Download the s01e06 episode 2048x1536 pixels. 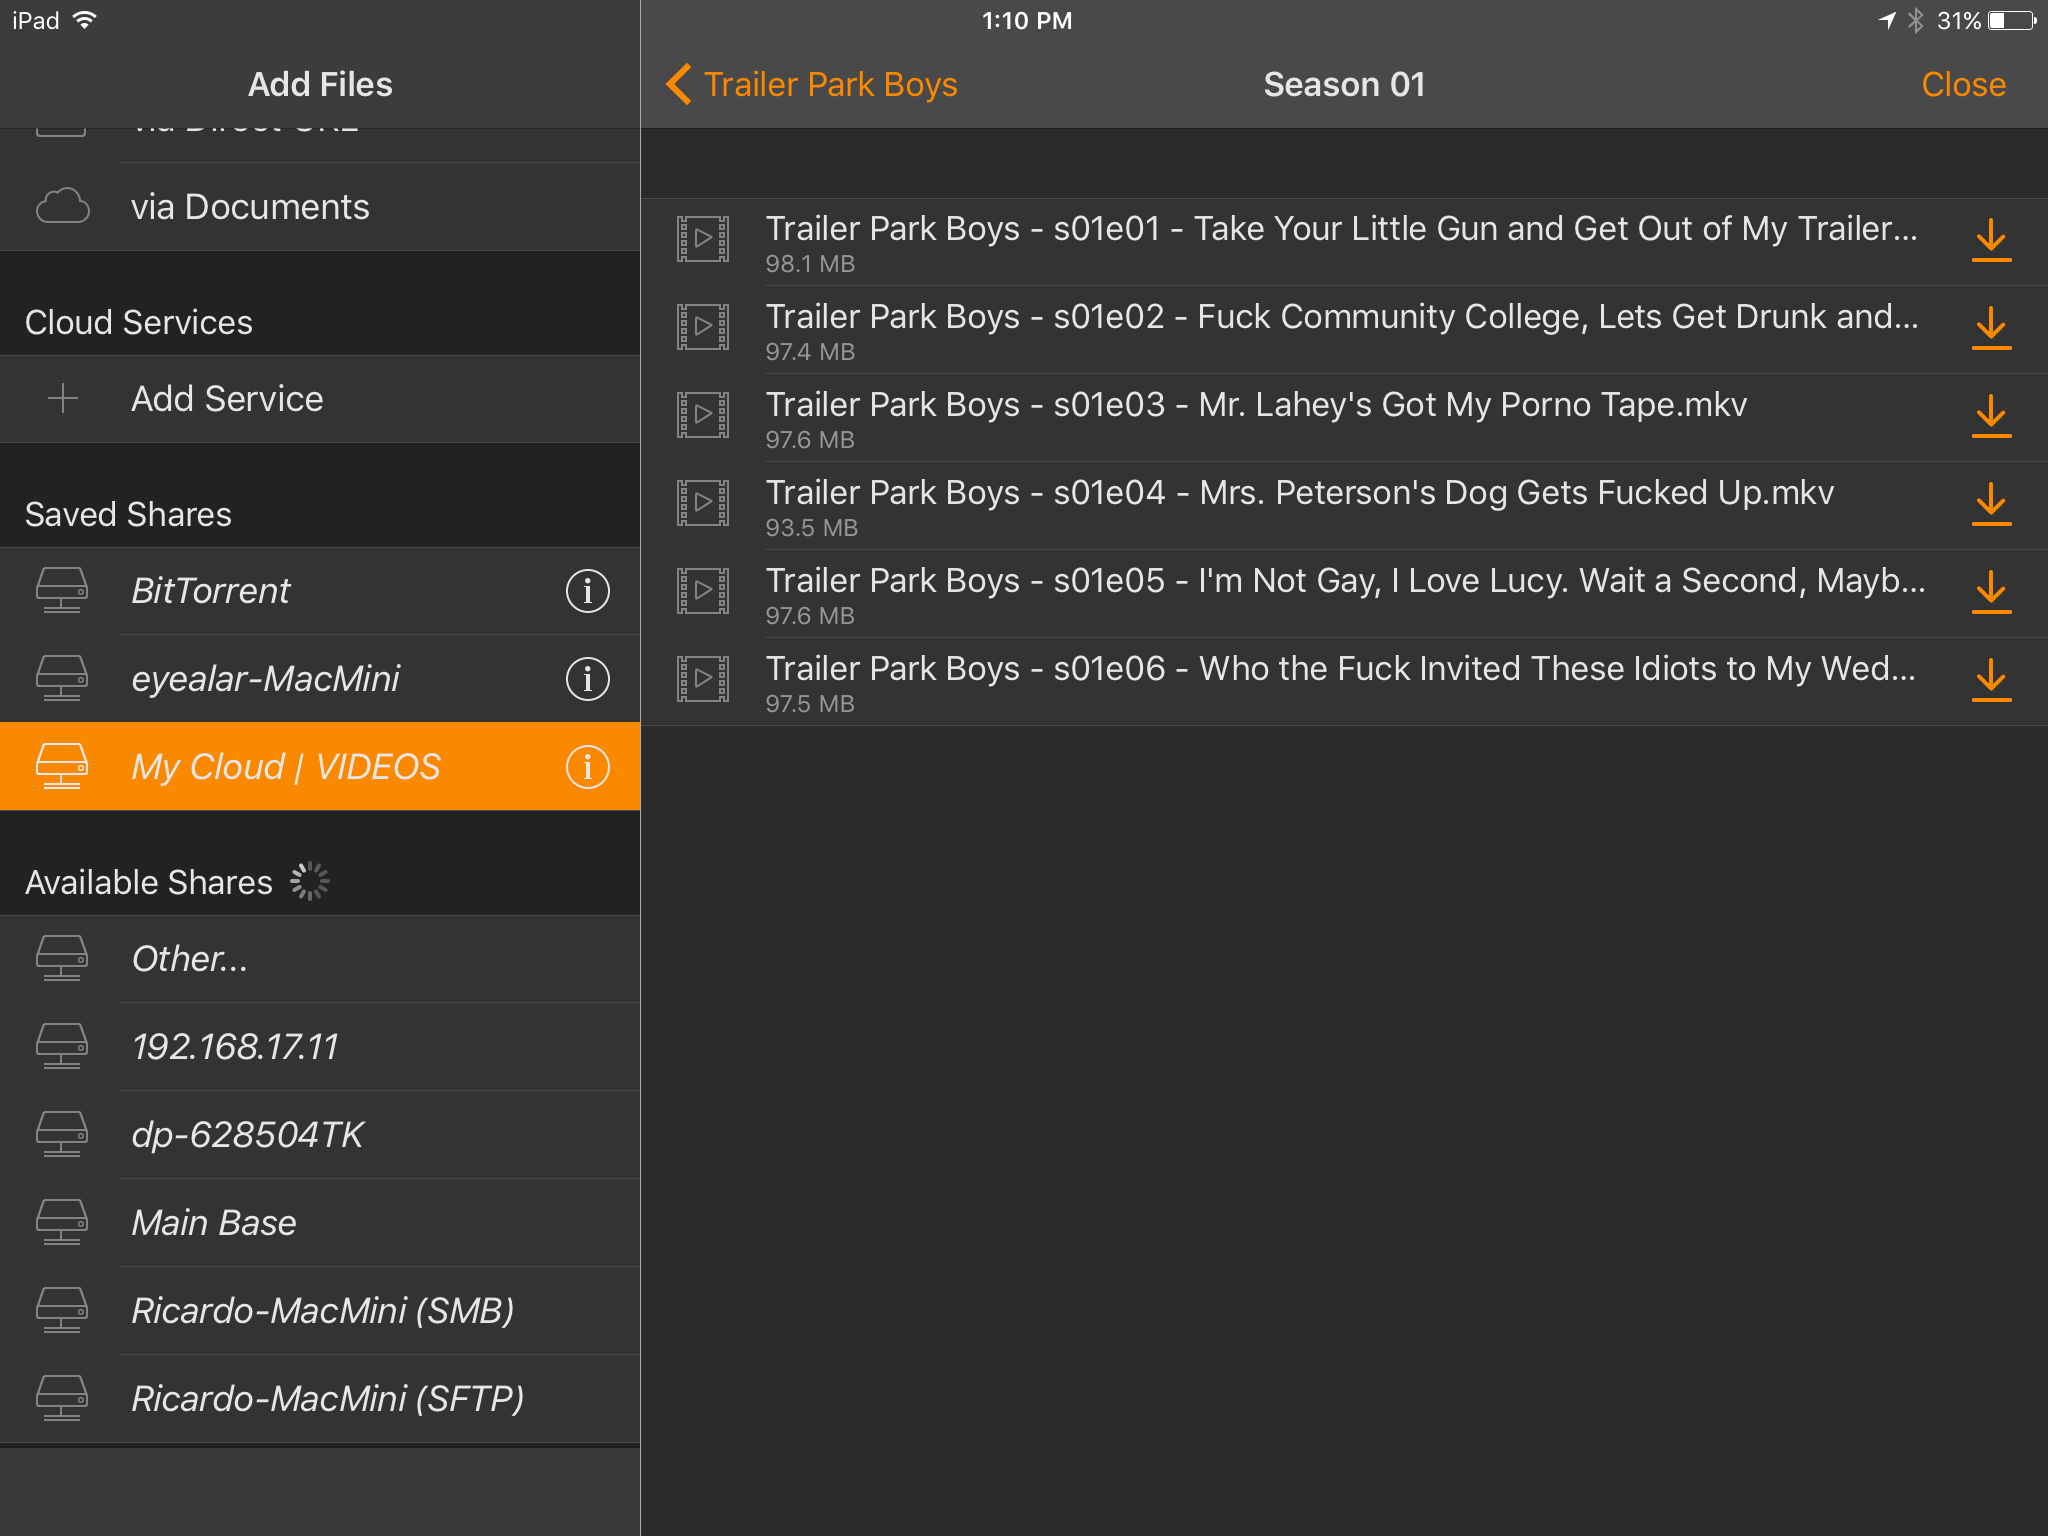1990,680
